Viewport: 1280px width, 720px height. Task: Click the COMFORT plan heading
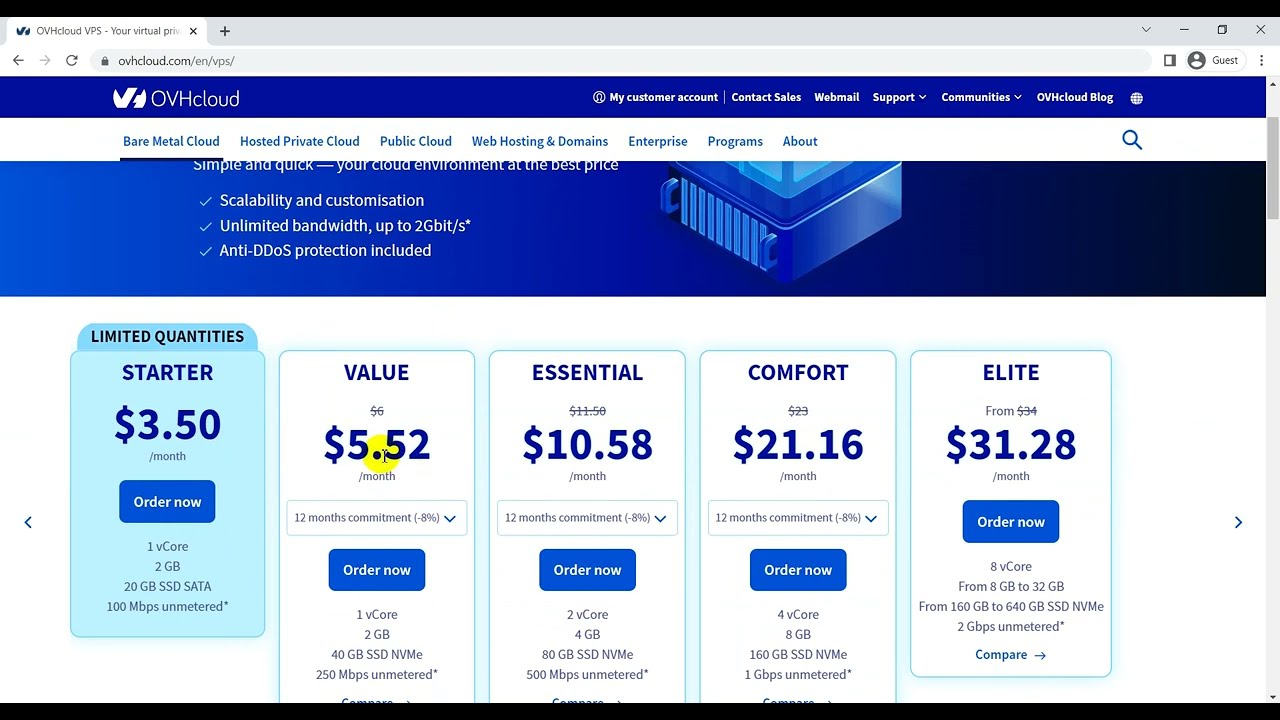pos(798,372)
